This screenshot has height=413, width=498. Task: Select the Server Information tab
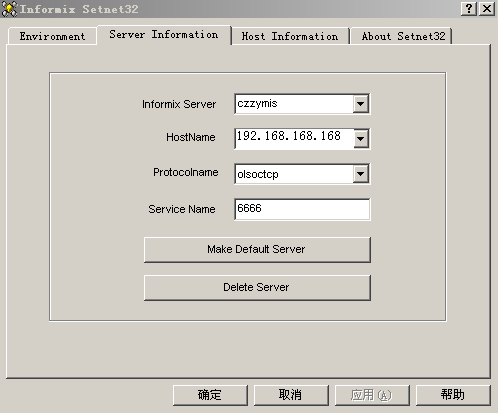click(164, 35)
